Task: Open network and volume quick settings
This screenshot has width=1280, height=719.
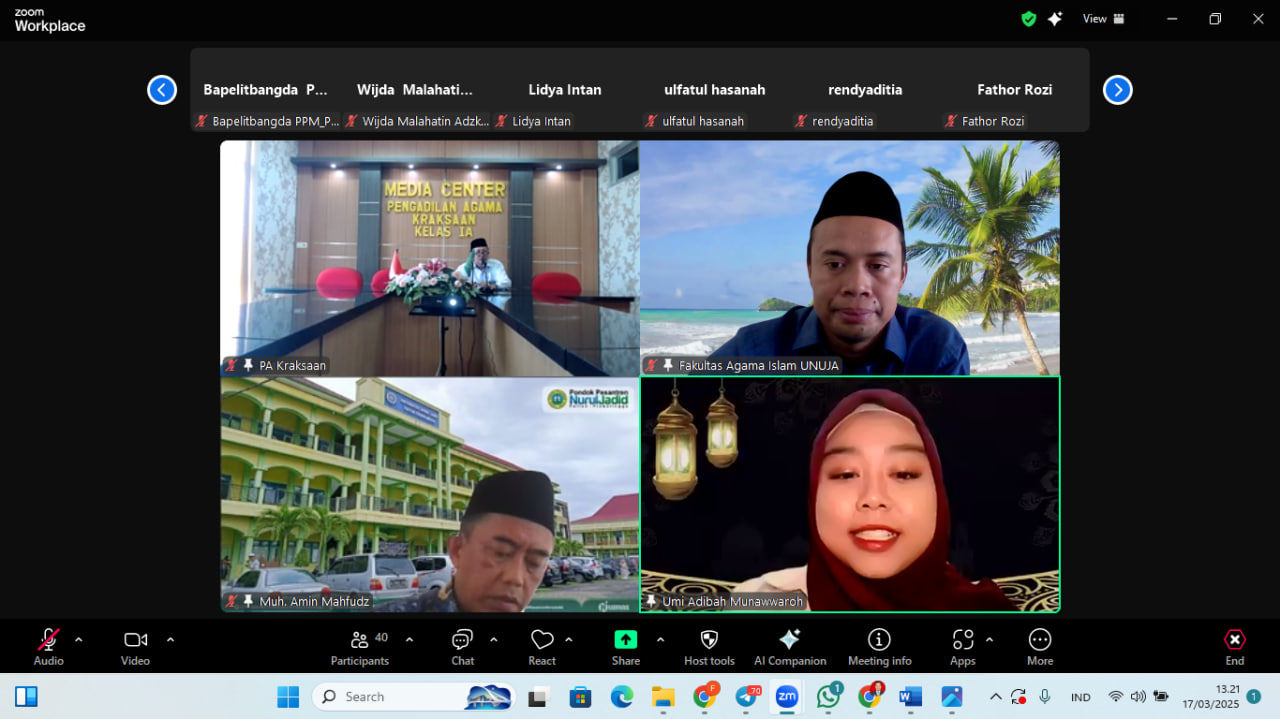Action: pos(1138,697)
